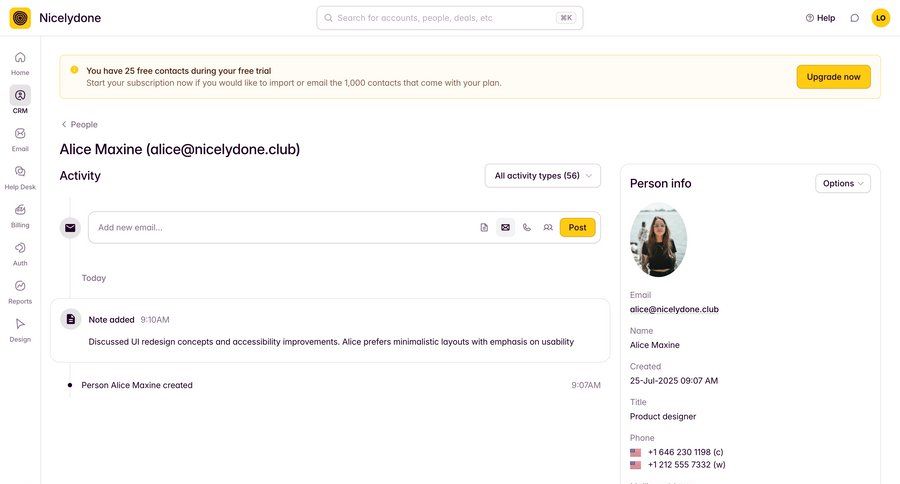Open the Billing section
900x484 pixels.
point(20,215)
